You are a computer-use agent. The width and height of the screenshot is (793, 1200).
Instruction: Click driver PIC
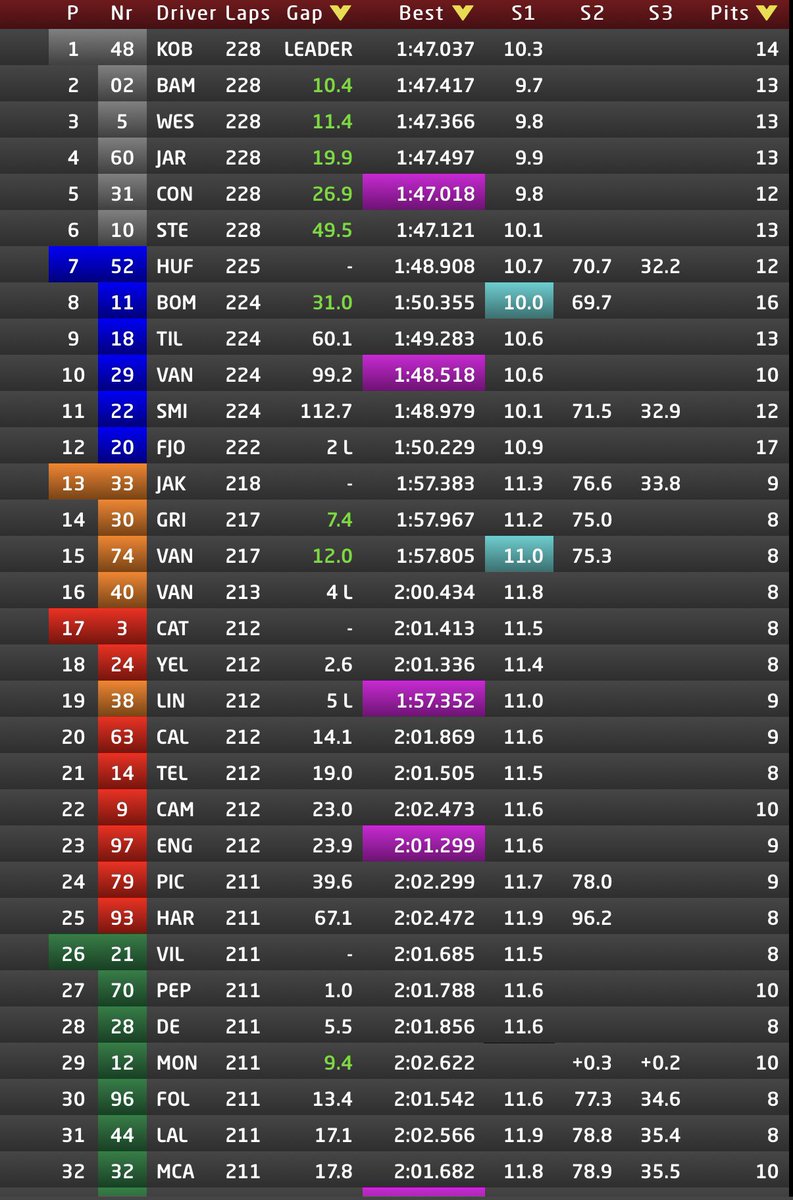click(170, 881)
